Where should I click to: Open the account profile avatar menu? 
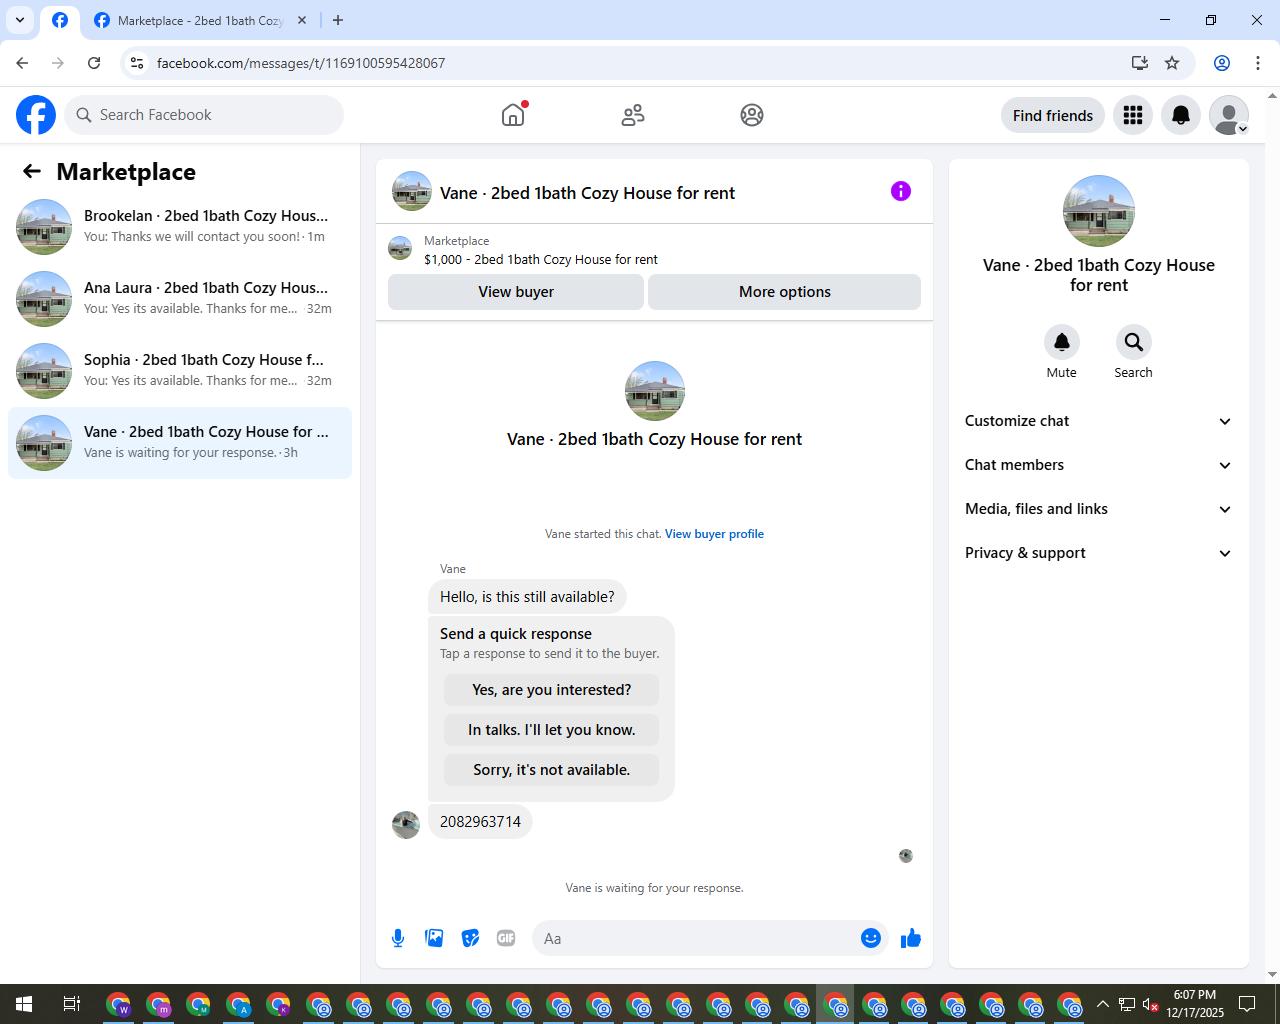pos(1229,115)
